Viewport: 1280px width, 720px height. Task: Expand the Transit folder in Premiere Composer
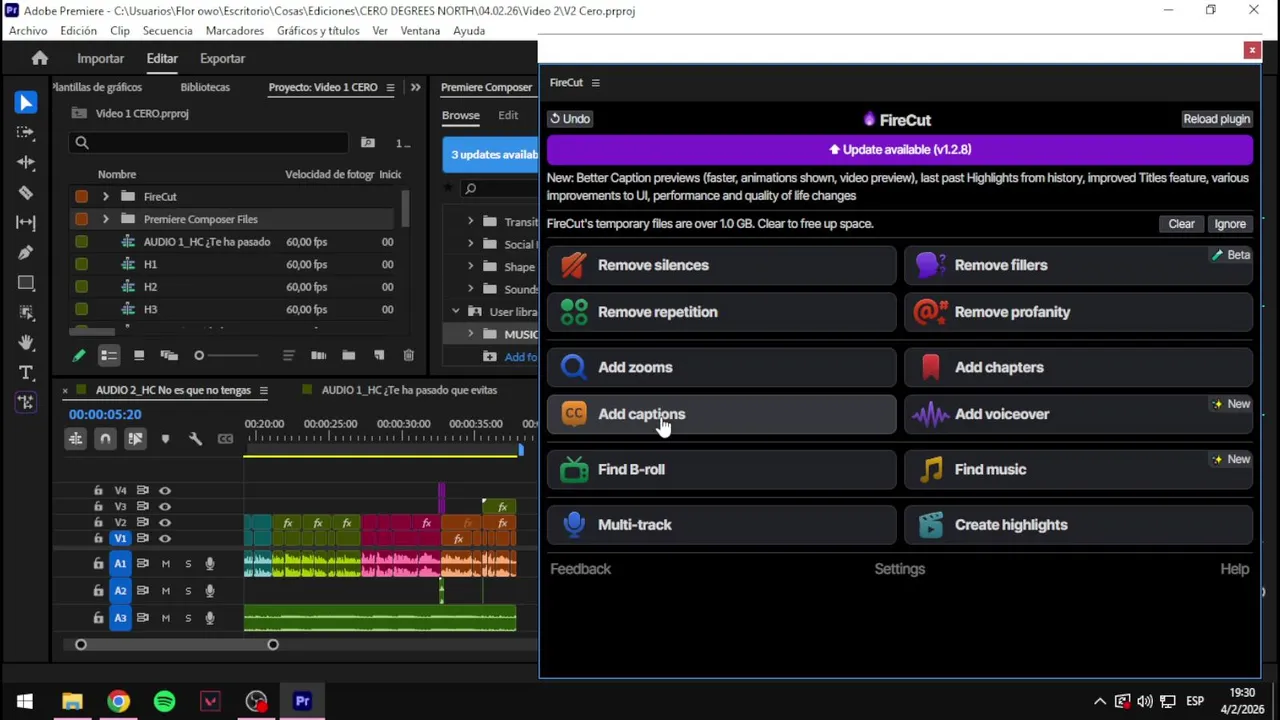coord(470,222)
